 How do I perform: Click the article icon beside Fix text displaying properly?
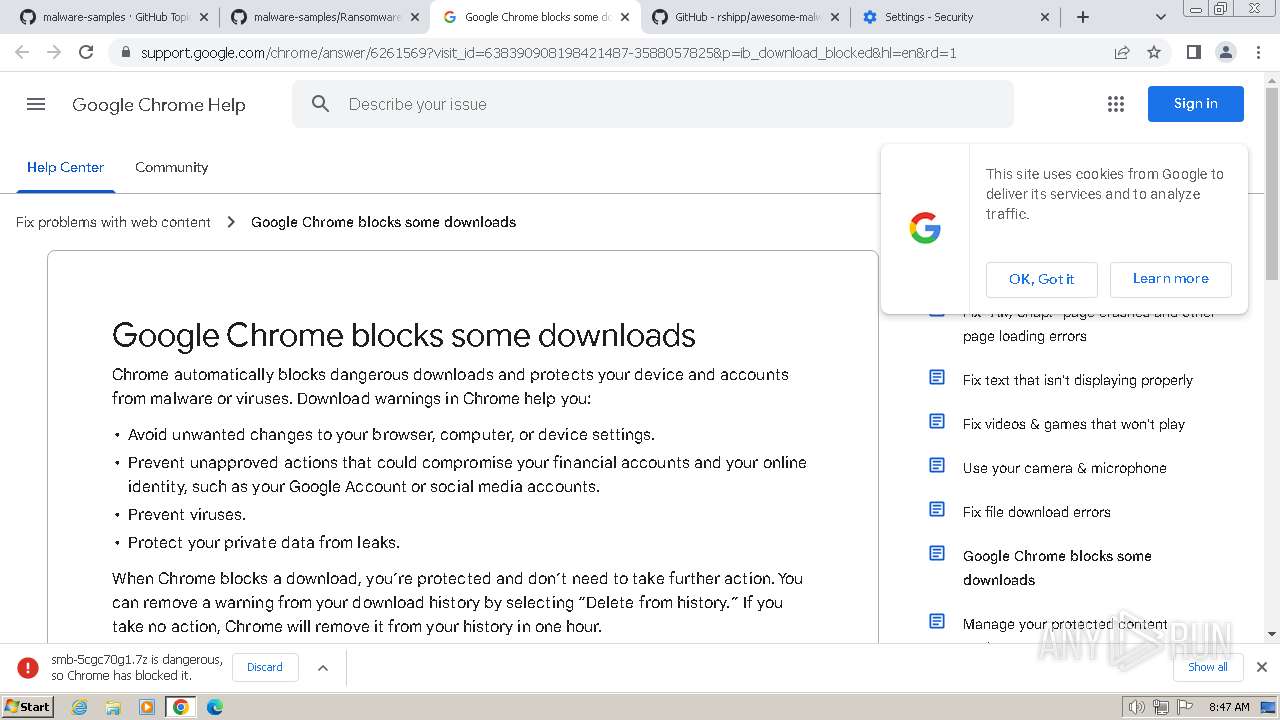(937, 378)
